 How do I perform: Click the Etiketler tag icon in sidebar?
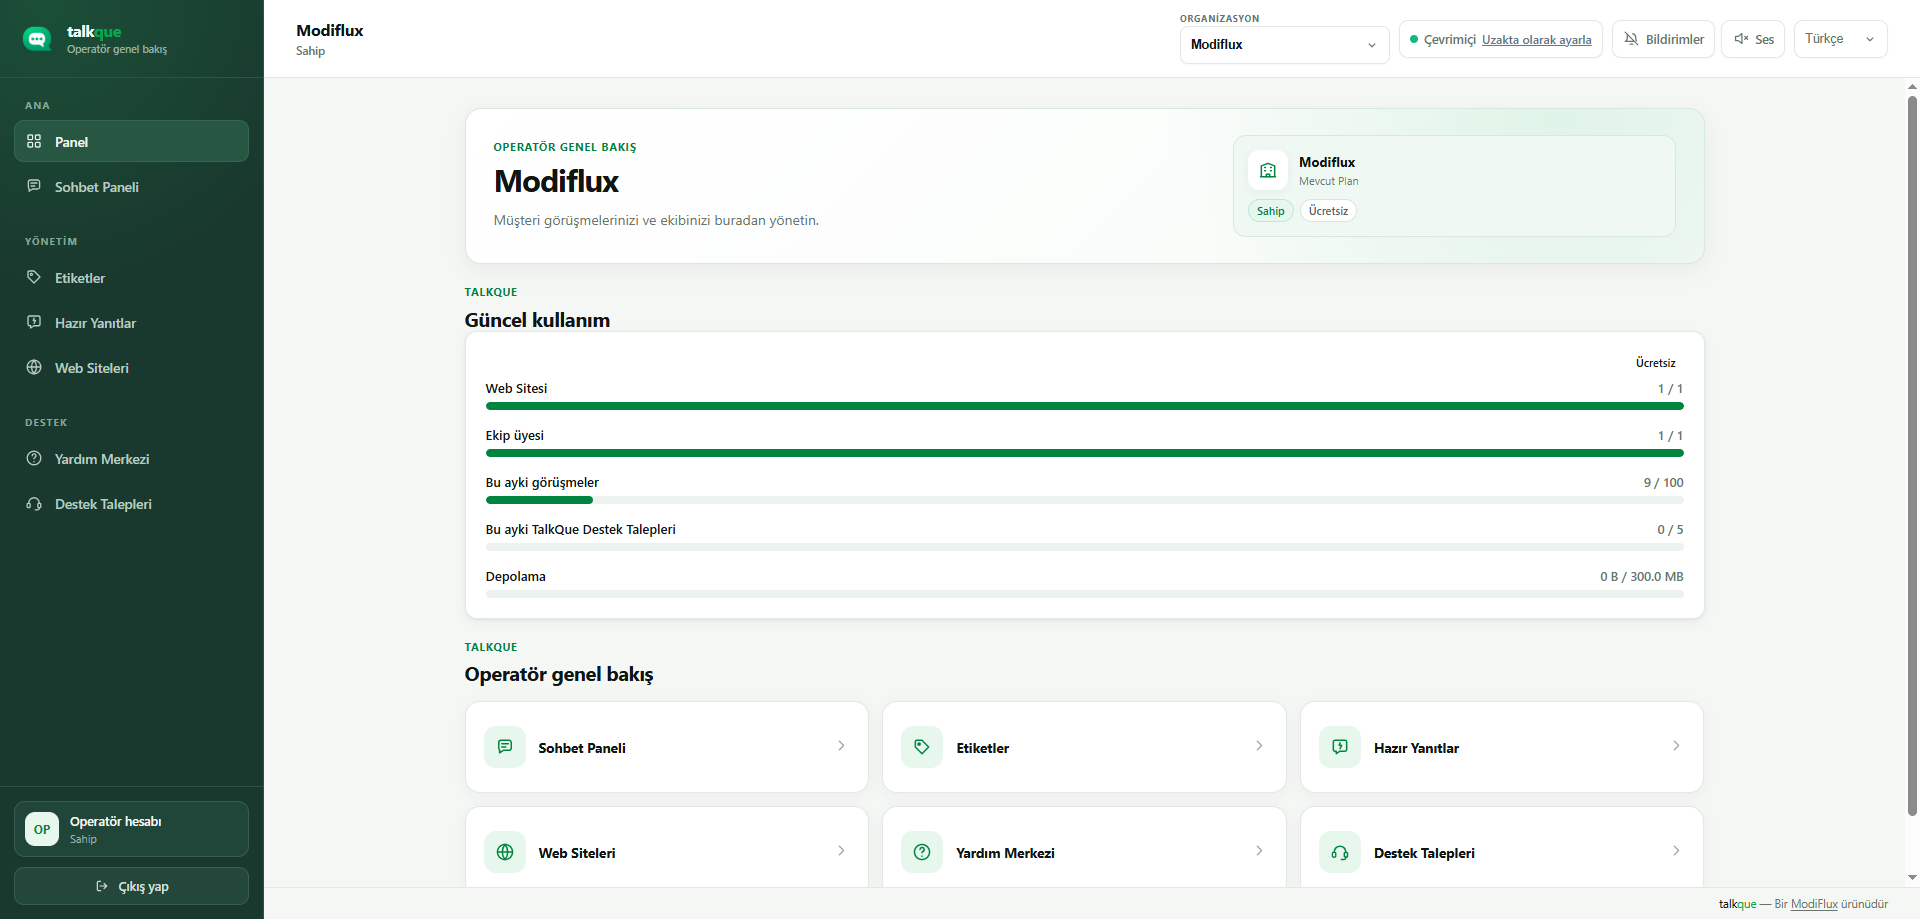point(34,277)
